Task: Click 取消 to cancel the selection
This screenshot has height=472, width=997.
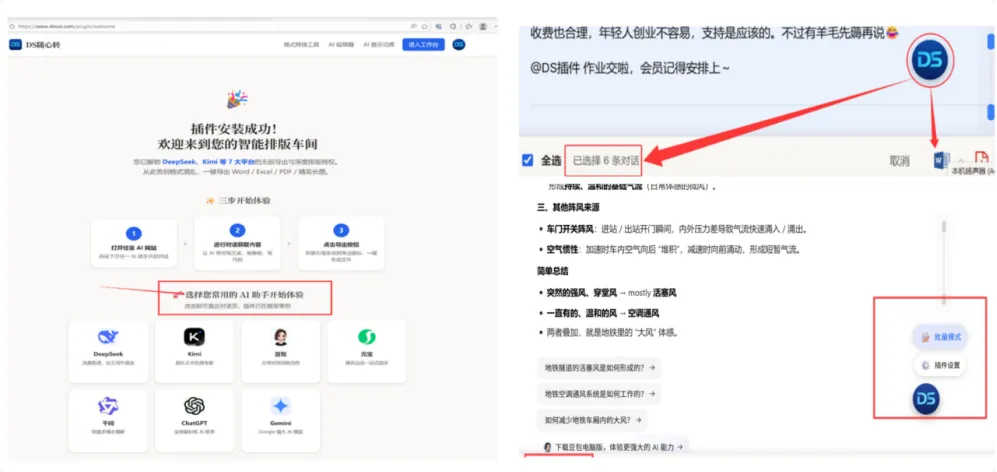Action: (899, 161)
